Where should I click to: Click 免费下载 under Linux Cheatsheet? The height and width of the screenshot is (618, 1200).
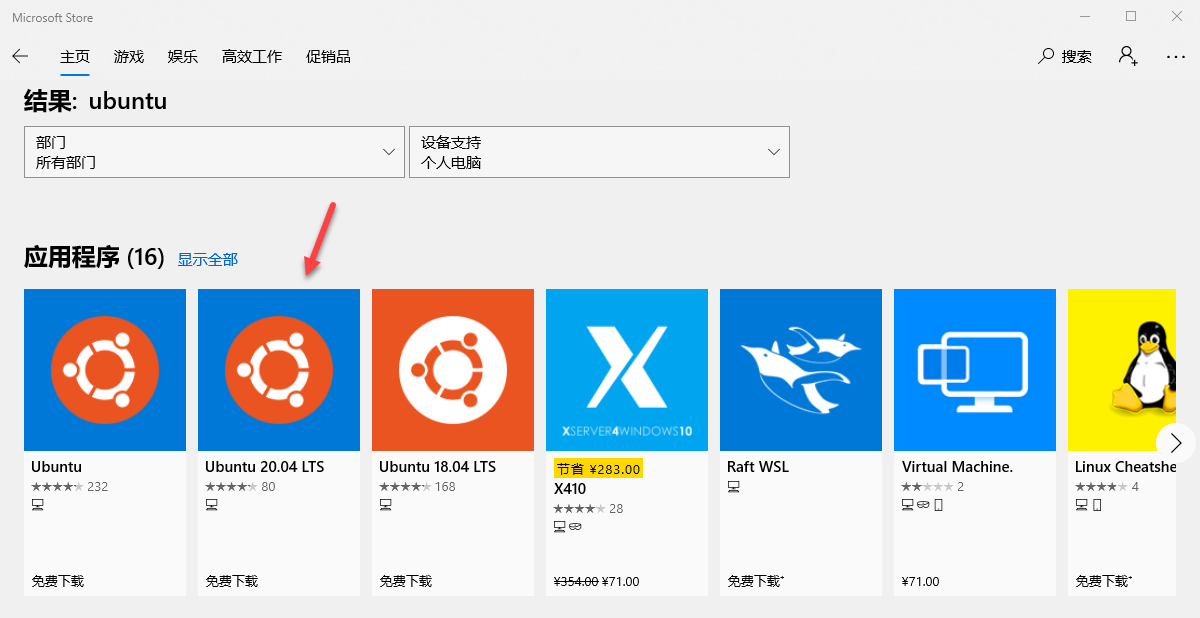click(x=1104, y=581)
